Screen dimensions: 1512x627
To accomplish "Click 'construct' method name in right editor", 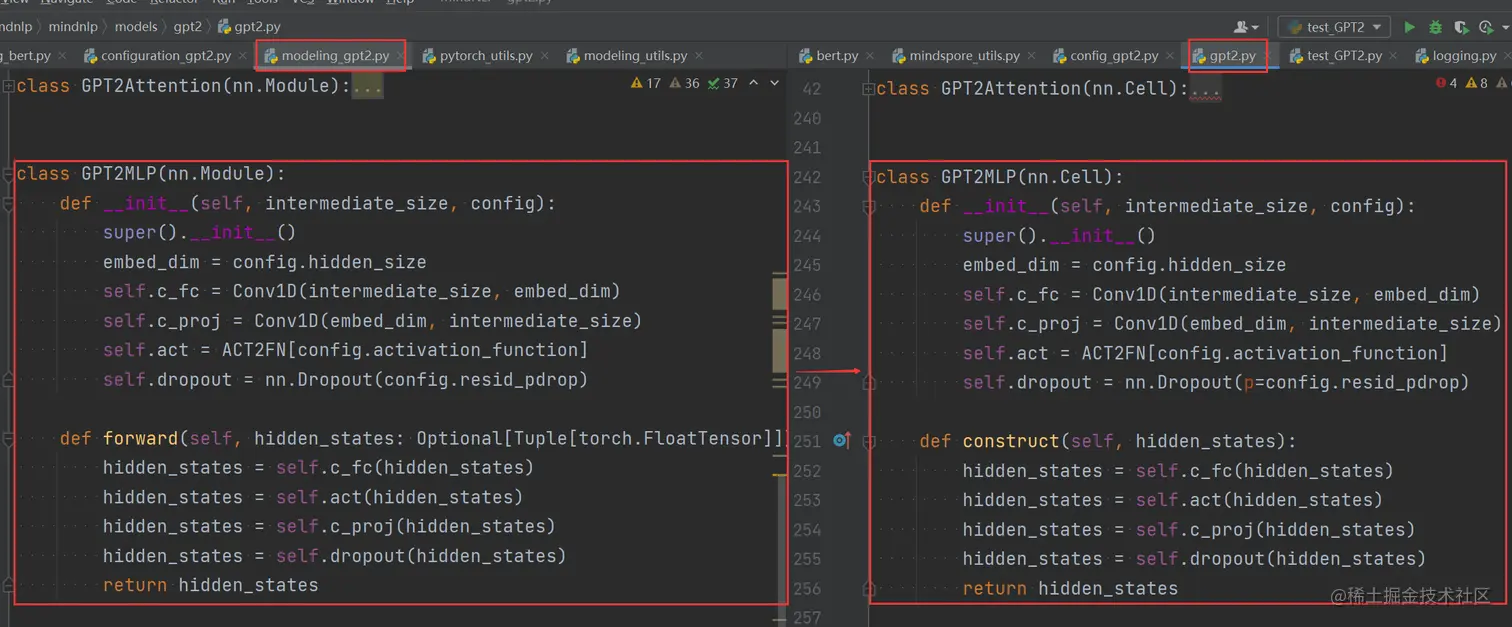I will point(1011,441).
